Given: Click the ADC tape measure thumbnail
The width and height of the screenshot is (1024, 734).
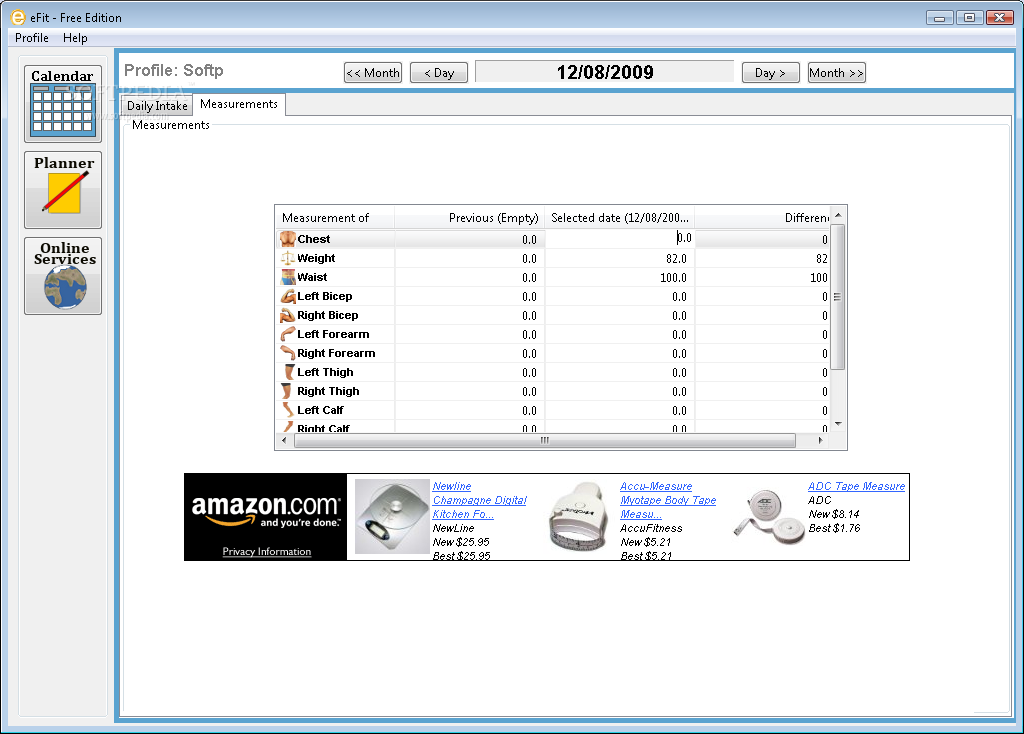Looking at the screenshot, I should point(771,517).
